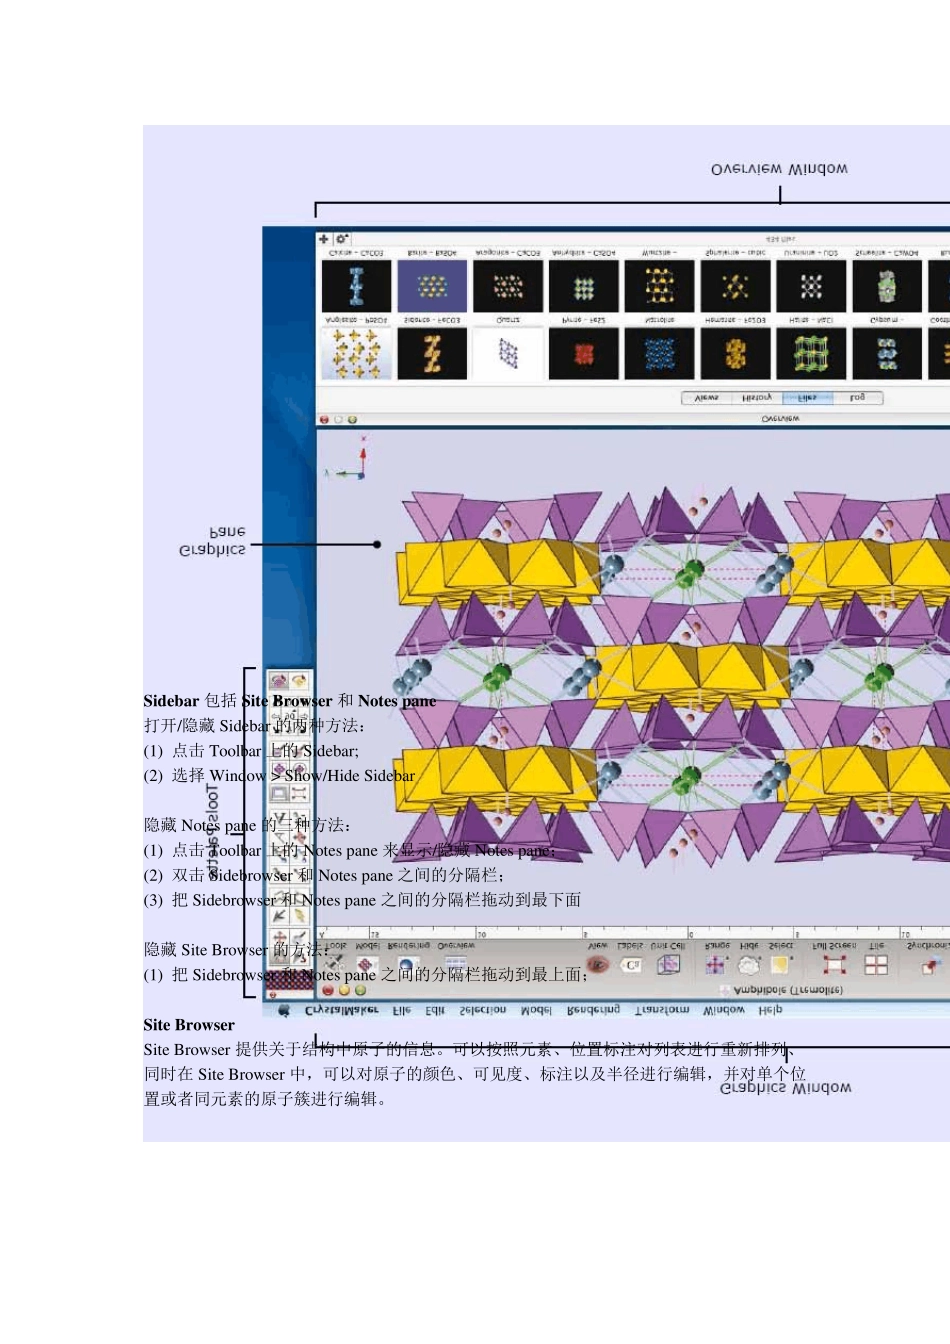
Task: Open the Help menu
Action: [x=769, y=1010]
